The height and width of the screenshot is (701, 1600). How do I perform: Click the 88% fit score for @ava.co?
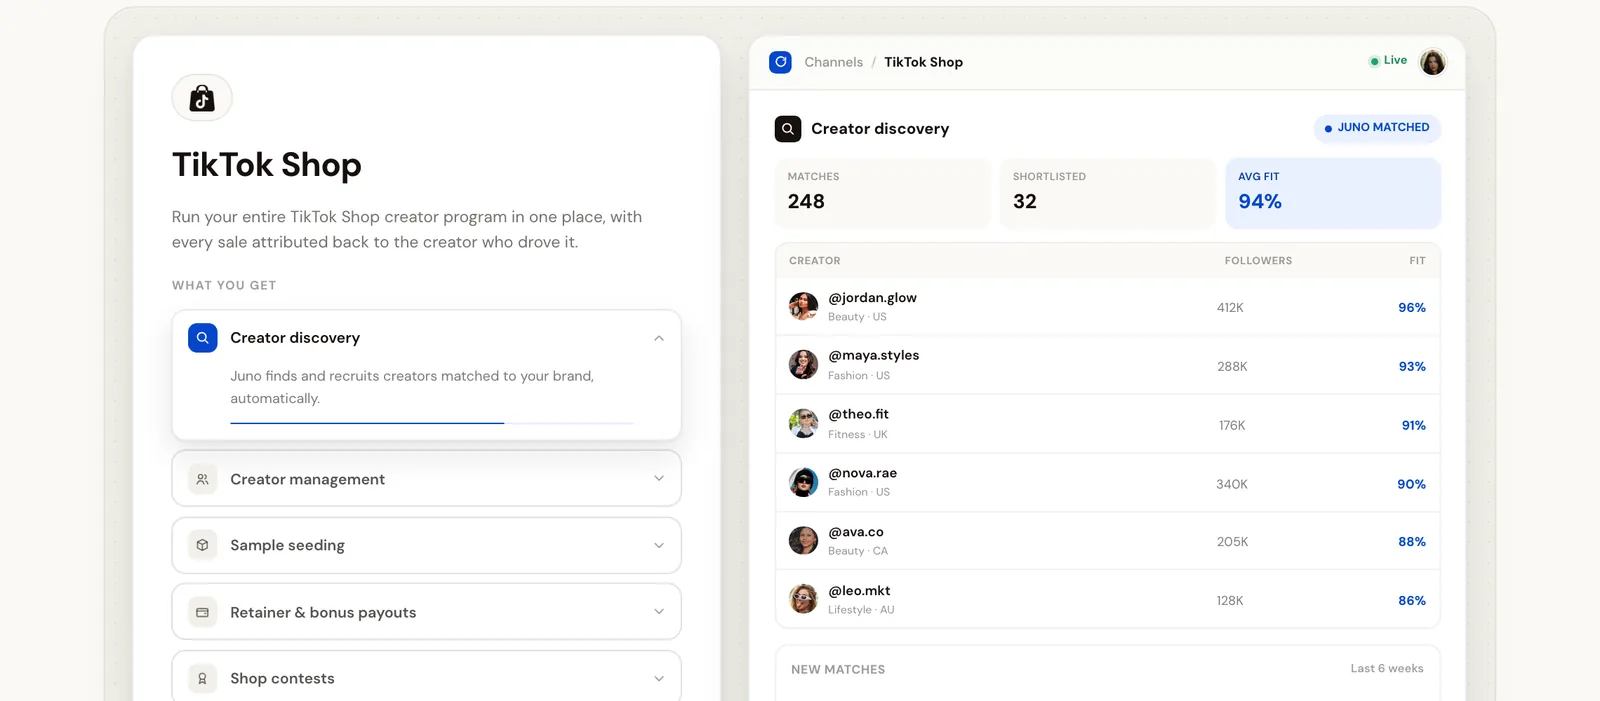click(1412, 542)
